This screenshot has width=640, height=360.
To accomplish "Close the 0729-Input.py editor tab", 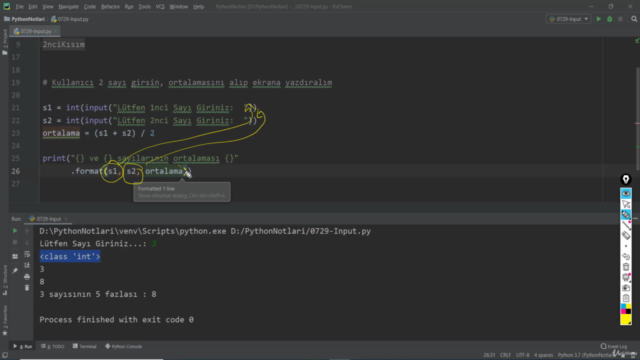I will click(x=56, y=31).
